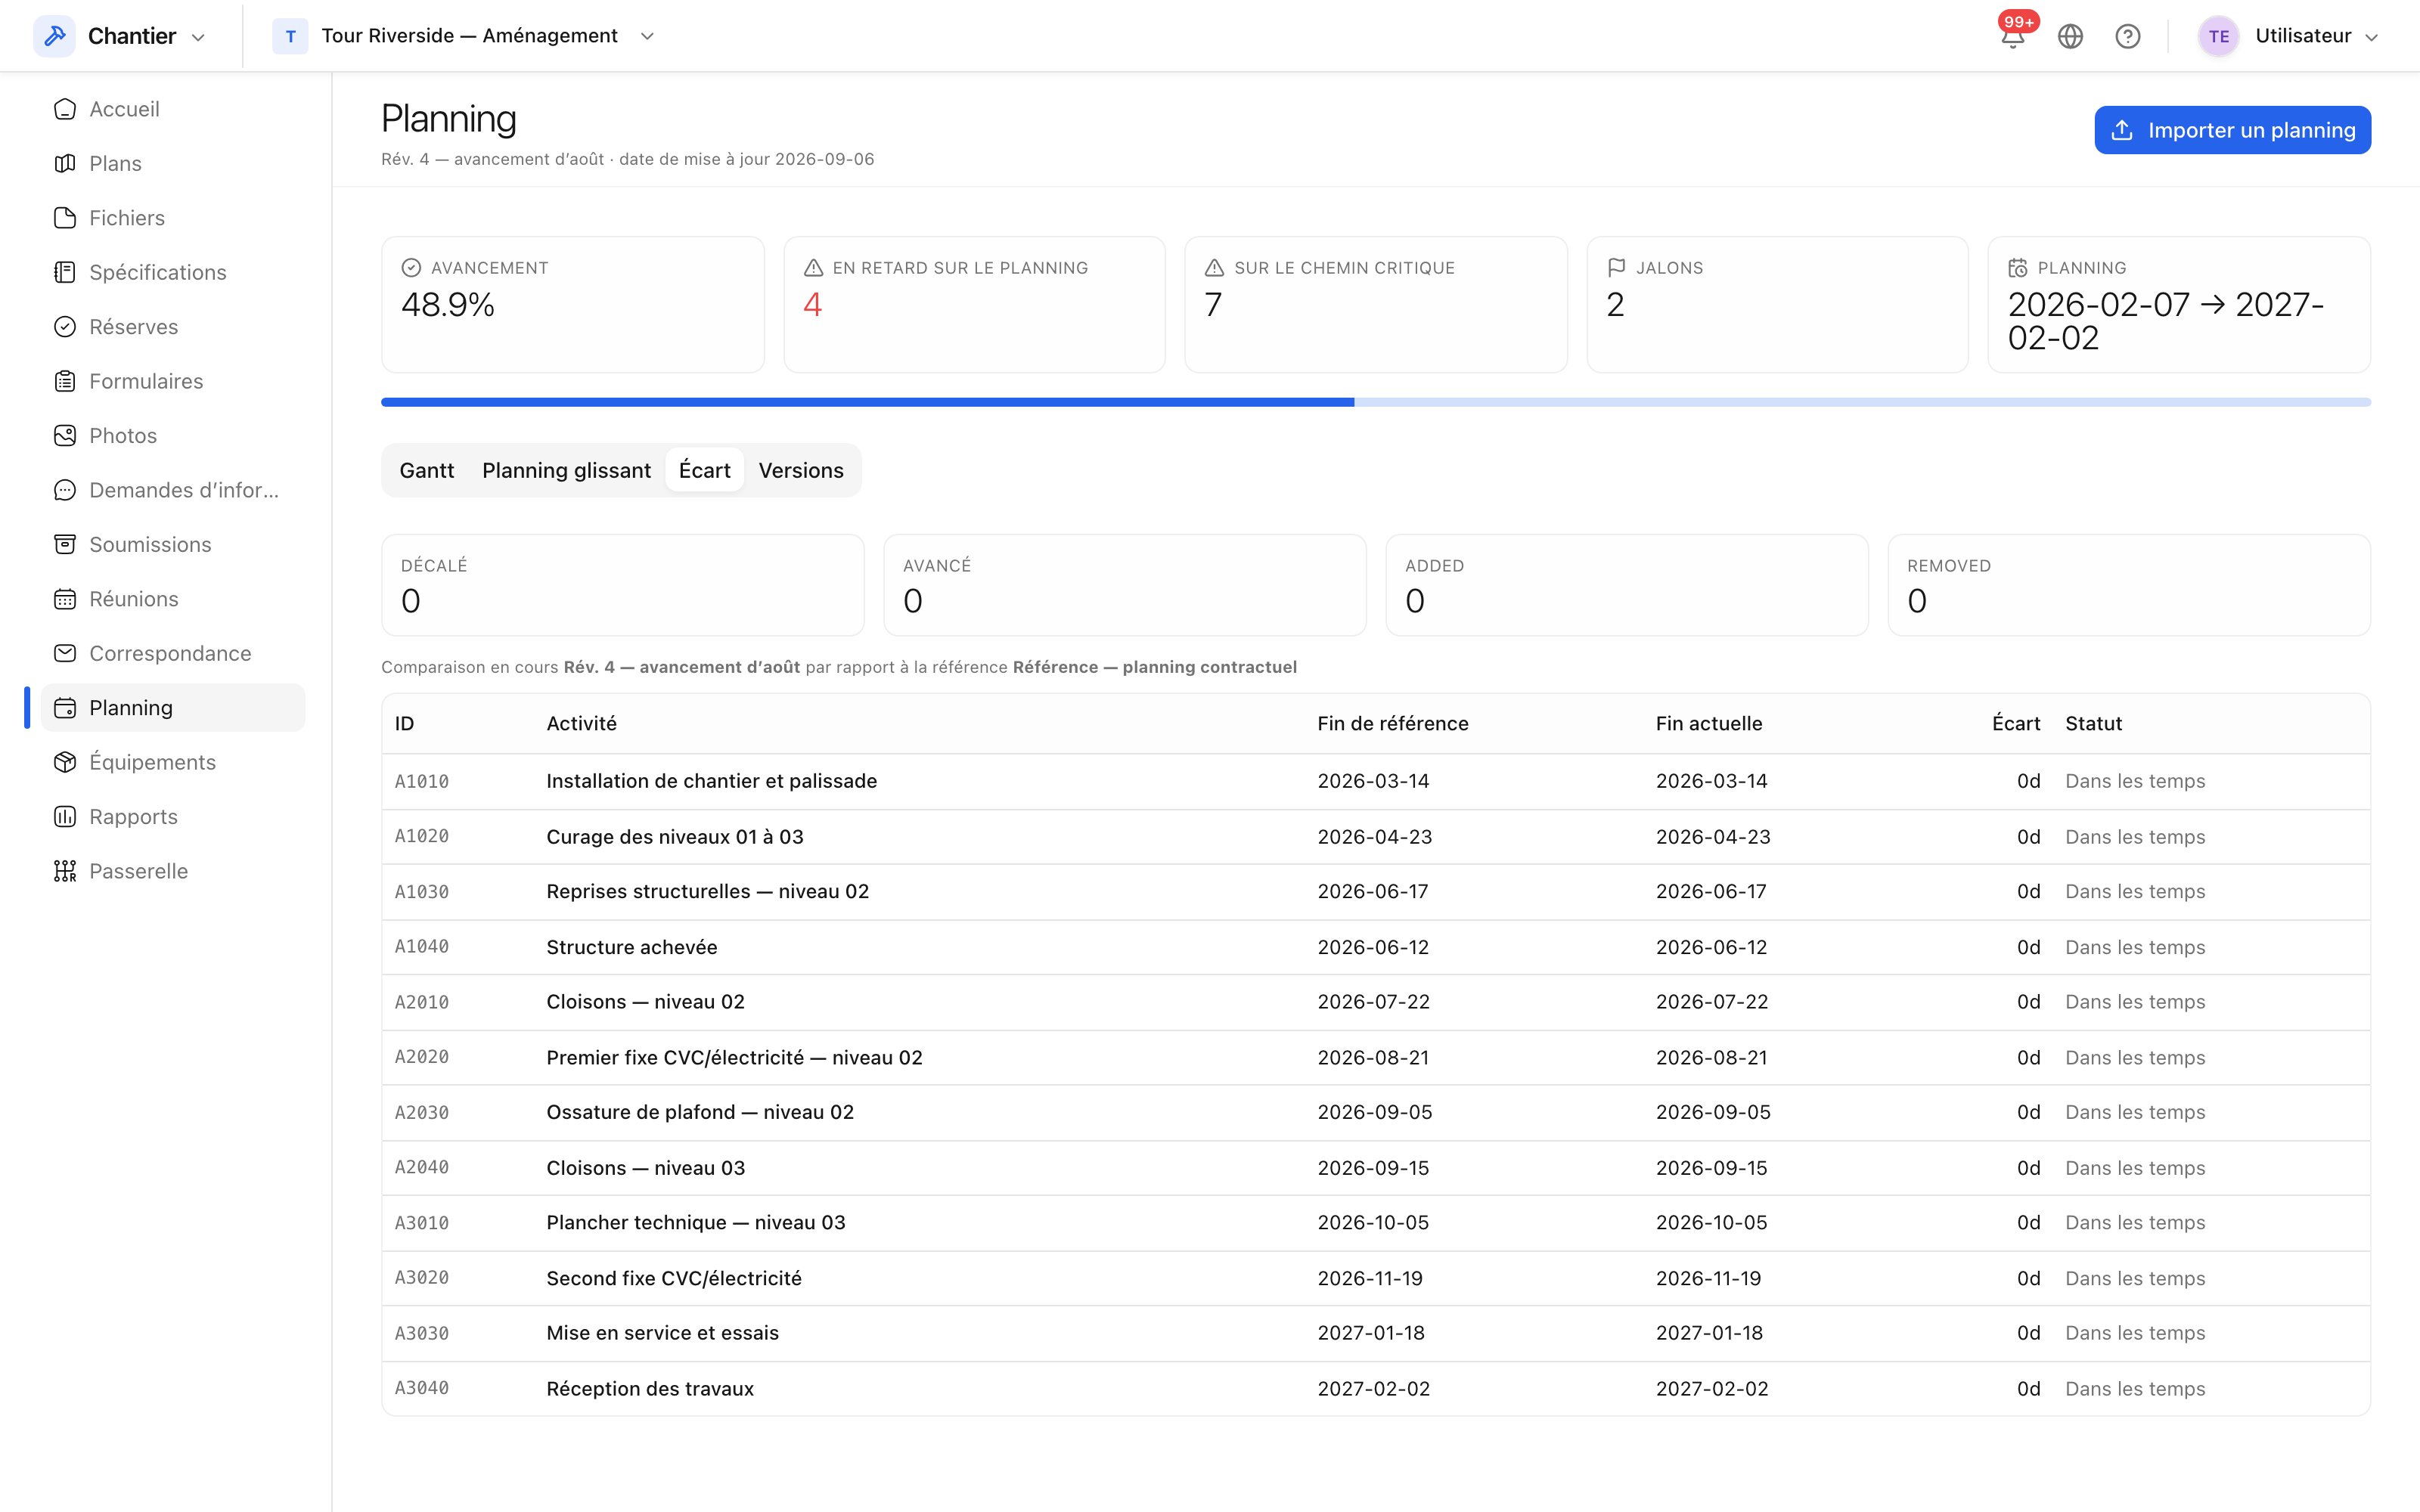Image resolution: width=2420 pixels, height=1512 pixels.
Task: Open the Tour Riverside project dropdown
Action: pos(465,36)
